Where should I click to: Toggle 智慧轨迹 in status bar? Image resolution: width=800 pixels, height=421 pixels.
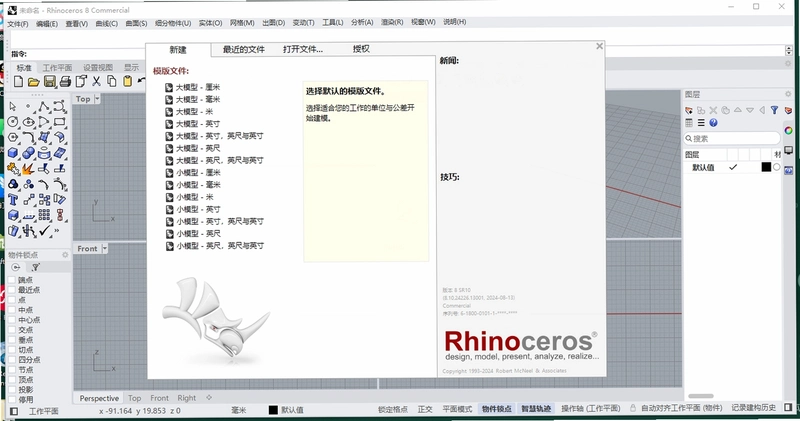[x=536, y=409]
